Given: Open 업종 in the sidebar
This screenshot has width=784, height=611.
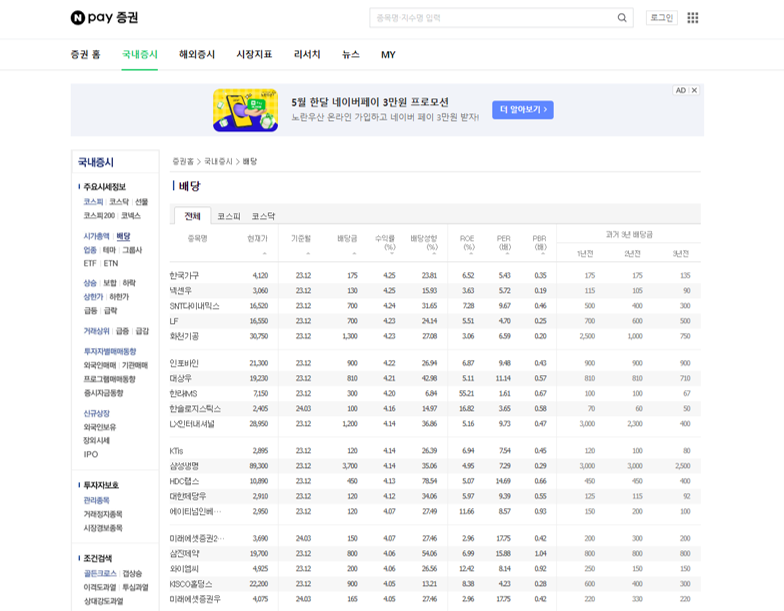Looking at the screenshot, I should 90,250.
